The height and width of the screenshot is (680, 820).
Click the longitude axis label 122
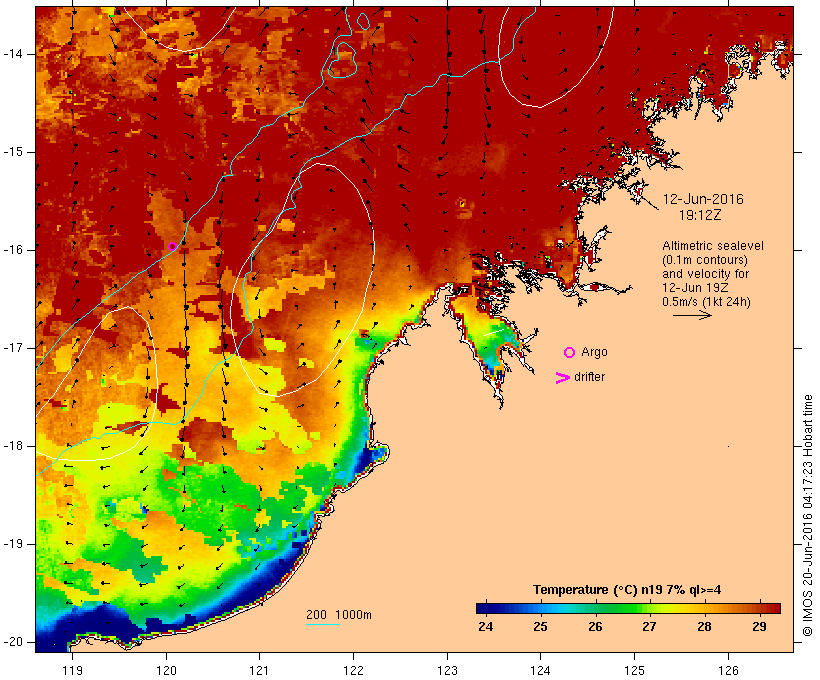[354, 671]
